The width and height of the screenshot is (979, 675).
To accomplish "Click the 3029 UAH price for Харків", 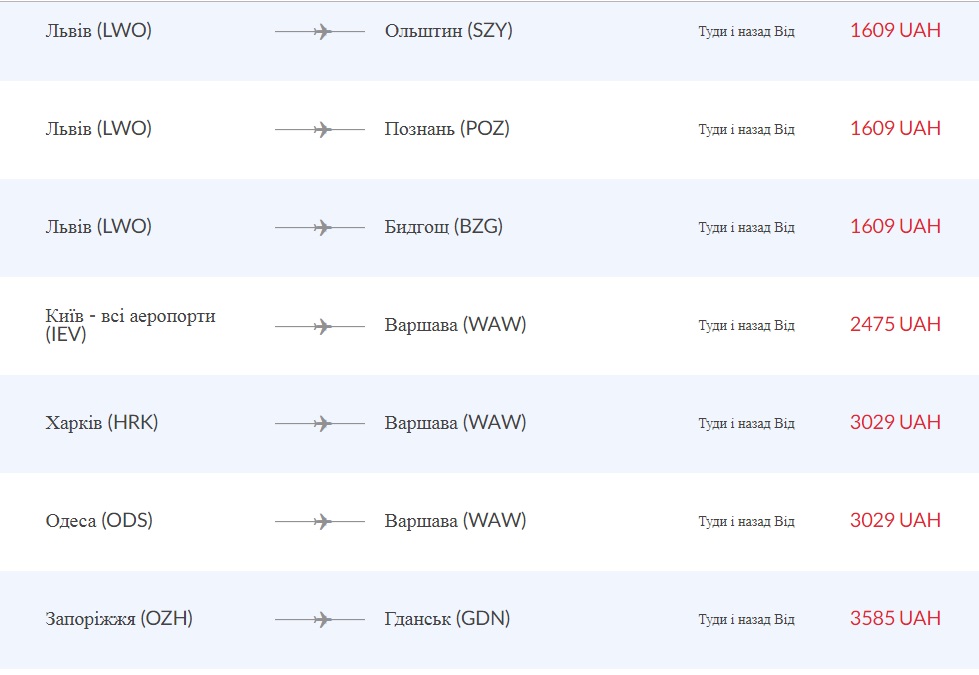I will [895, 422].
